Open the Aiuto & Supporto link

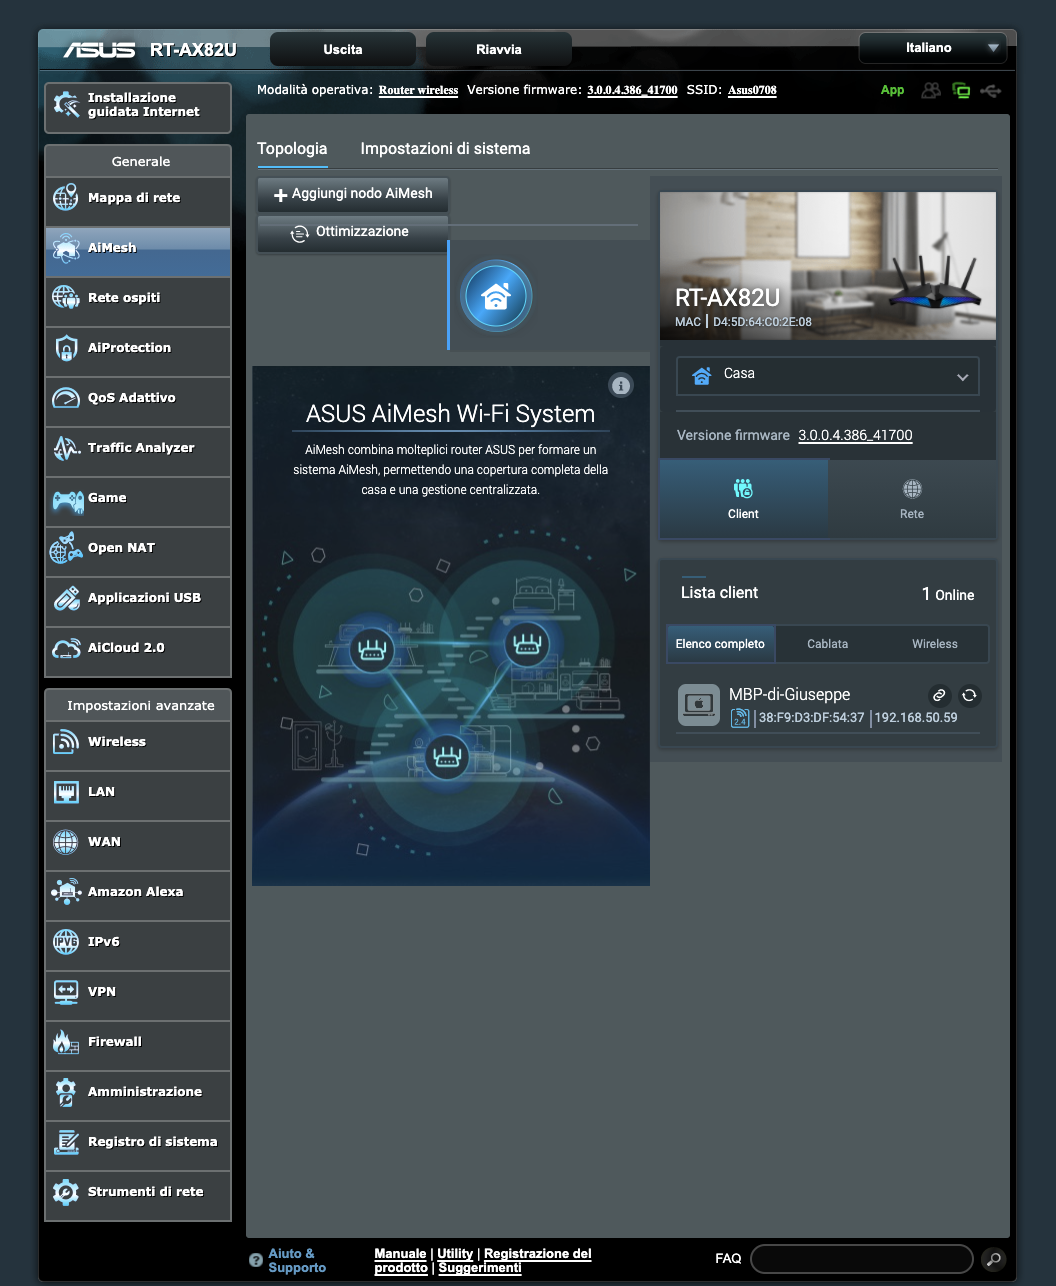pos(297,1260)
